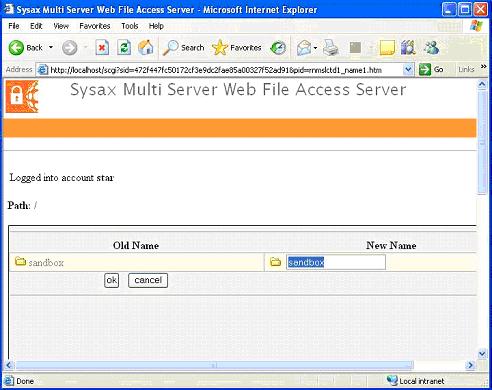
Task: Click the folder icon beside New Name field
Action: click(x=275, y=262)
